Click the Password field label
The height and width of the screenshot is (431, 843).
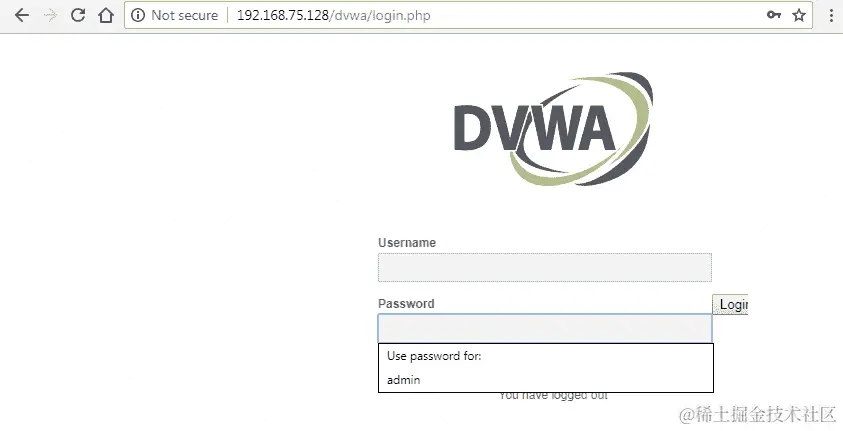(x=406, y=304)
